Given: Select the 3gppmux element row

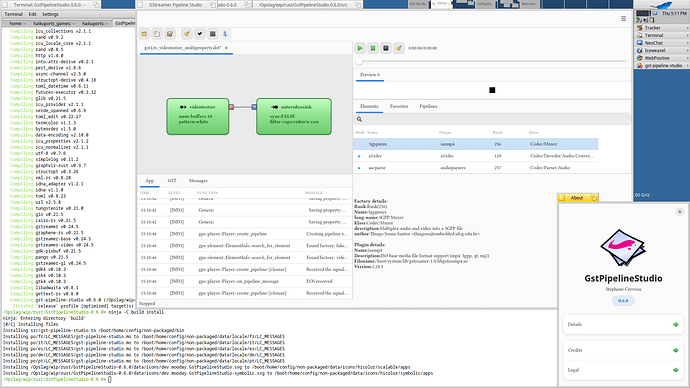Looking at the screenshot, I should coord(476,144).
